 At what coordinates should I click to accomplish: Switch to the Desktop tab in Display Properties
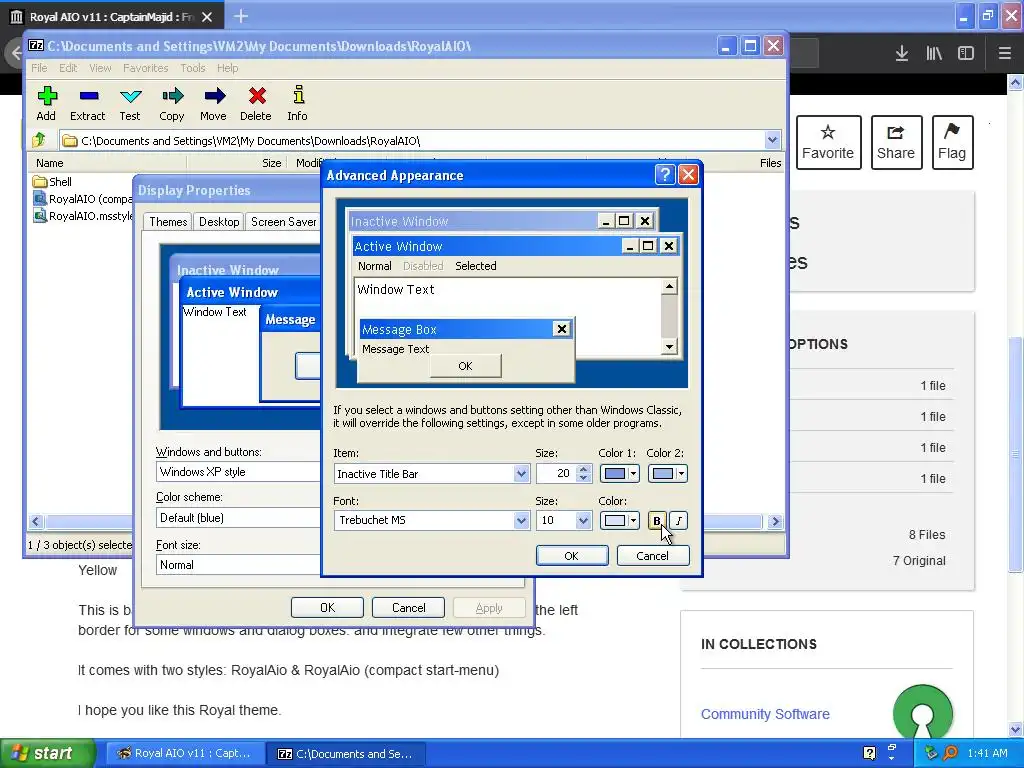click(x=219, y=221)
